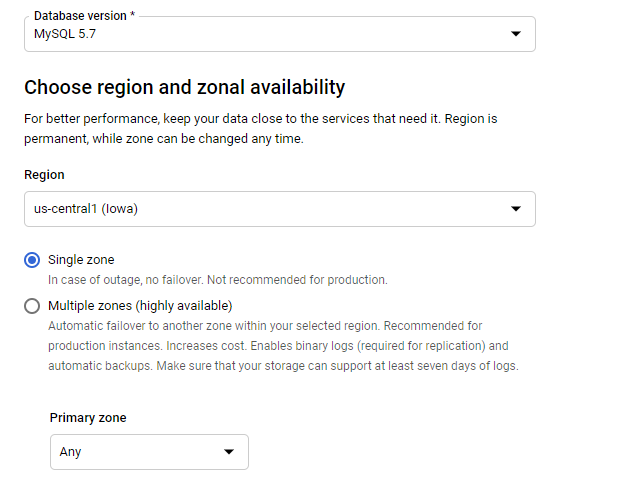The image size is (624, 485).
Task: Select the Single zone radio button
Action: 32,260
